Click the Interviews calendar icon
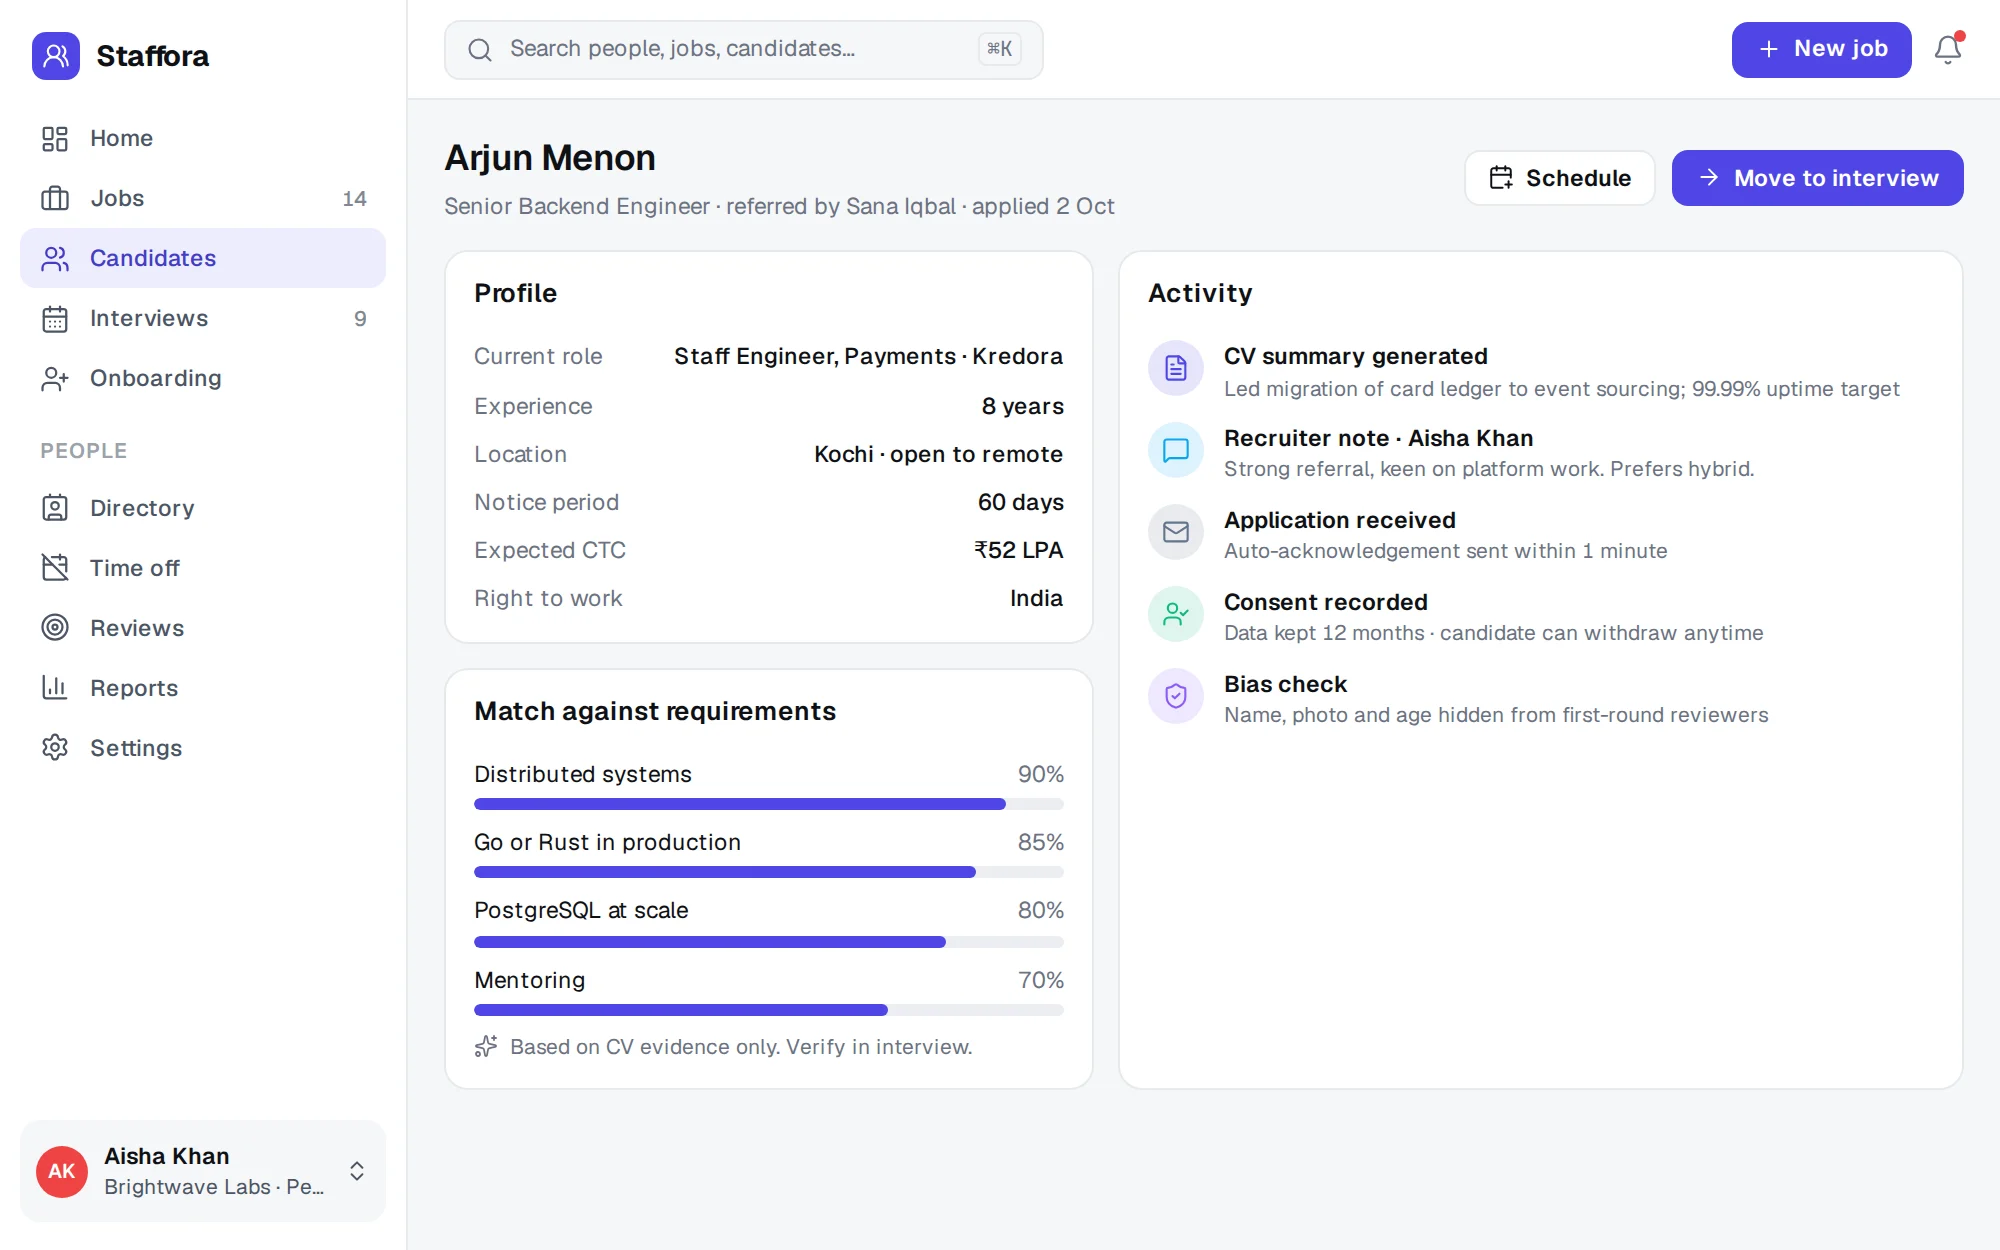Image resolution: width=2000 pixels, height=1250 pixels. pos(55,318)
